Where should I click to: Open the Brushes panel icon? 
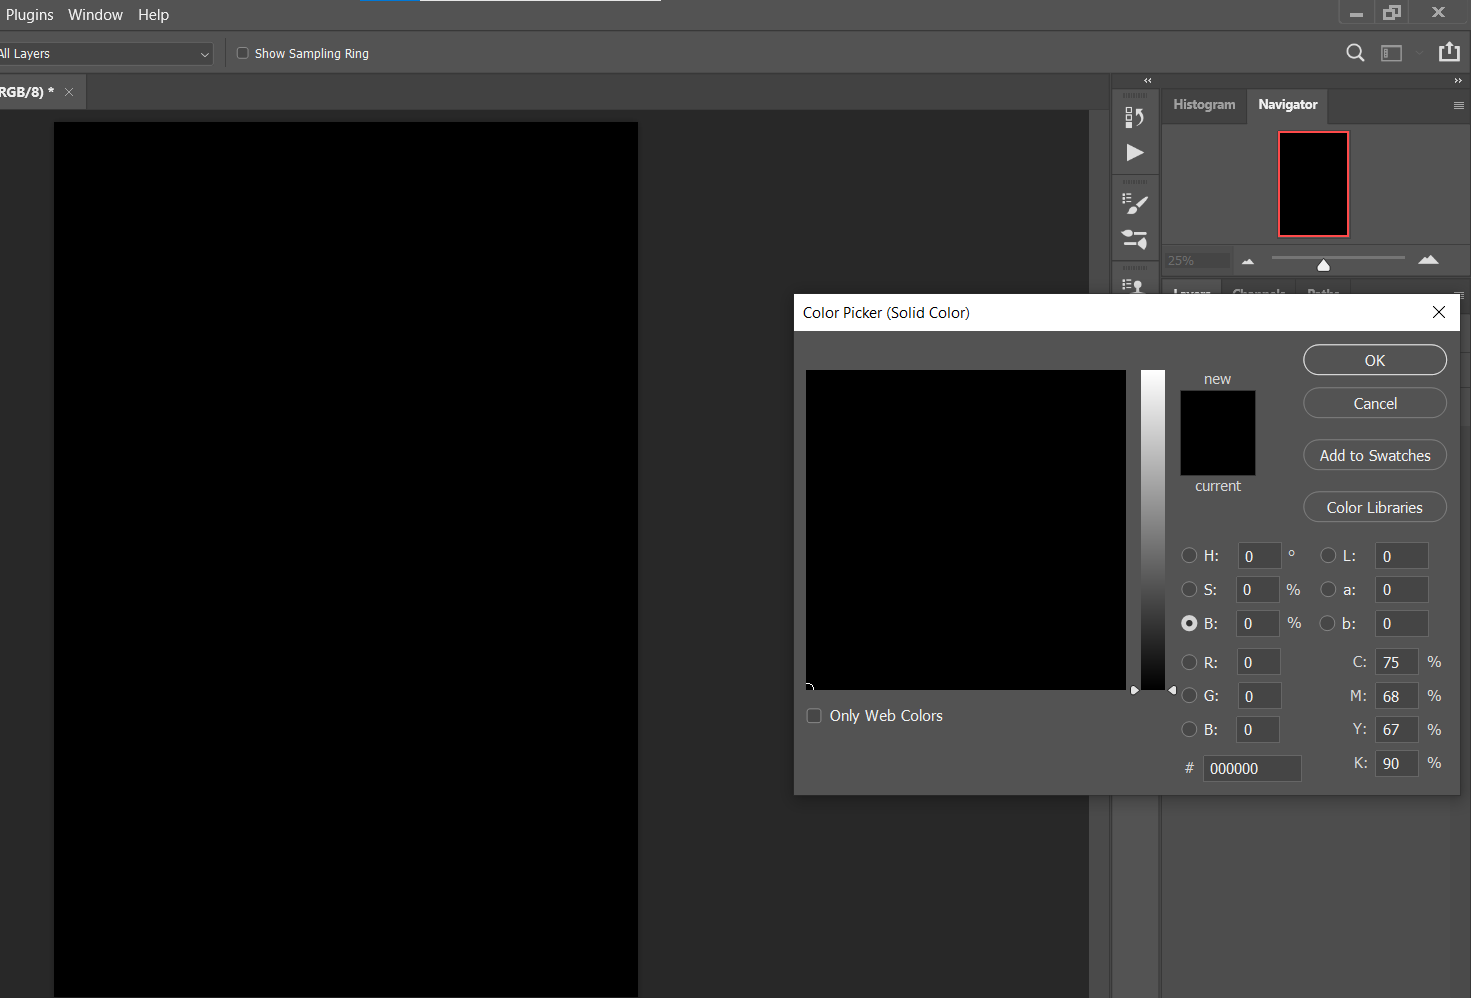coord(1134,239)
